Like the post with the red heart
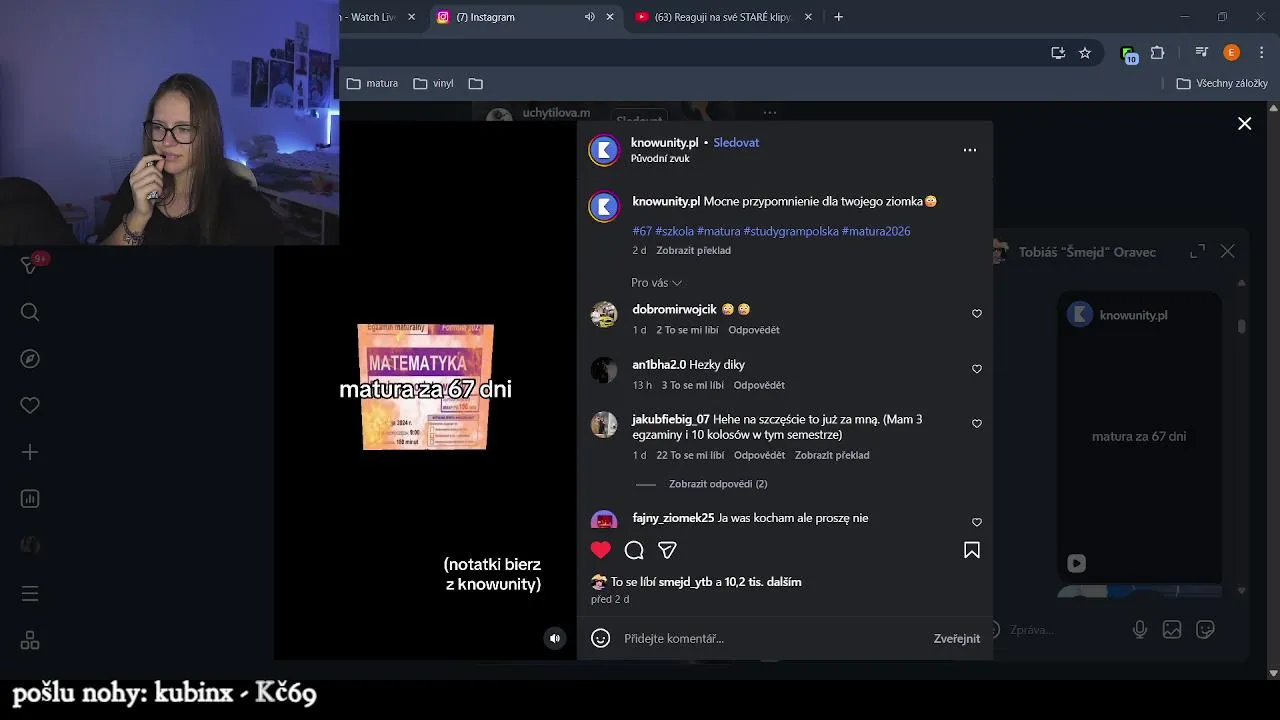The height and width of the screenshot is (720, 1280). pyautogui.click(x=600, y=550)
